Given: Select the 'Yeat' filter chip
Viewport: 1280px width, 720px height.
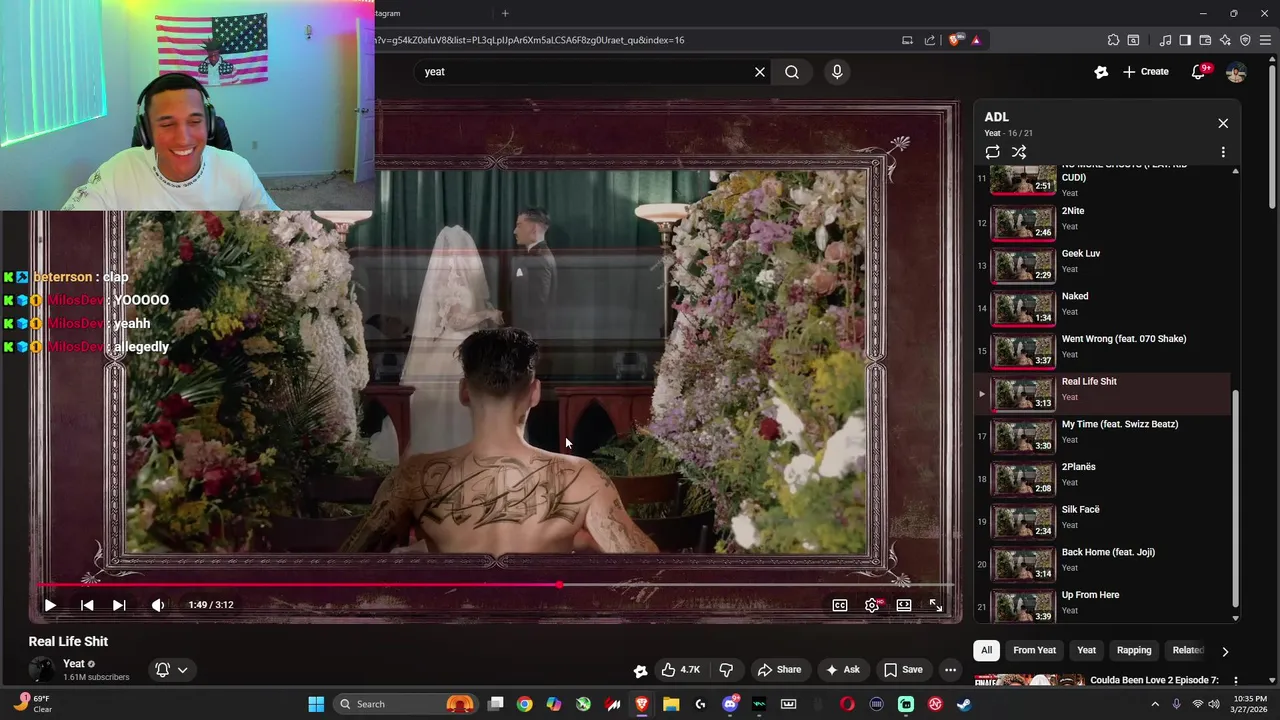Looking at the screenshot, I should (x=1086, y=650).
